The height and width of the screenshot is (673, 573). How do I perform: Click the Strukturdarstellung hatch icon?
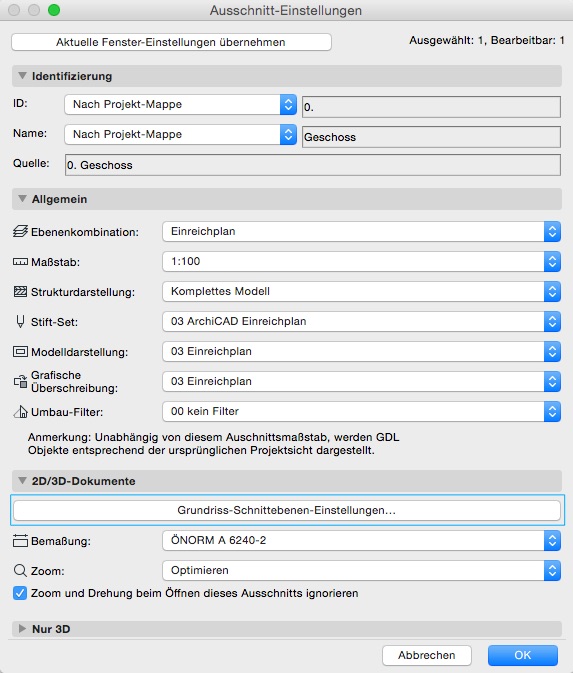point(20,292)
